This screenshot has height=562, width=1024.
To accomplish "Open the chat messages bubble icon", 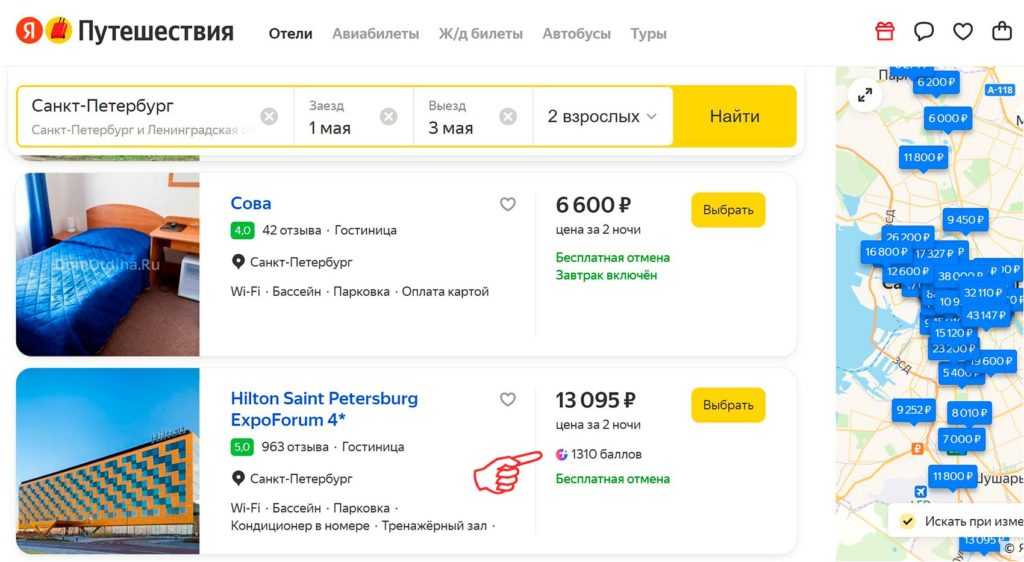I will pos(924,32).
